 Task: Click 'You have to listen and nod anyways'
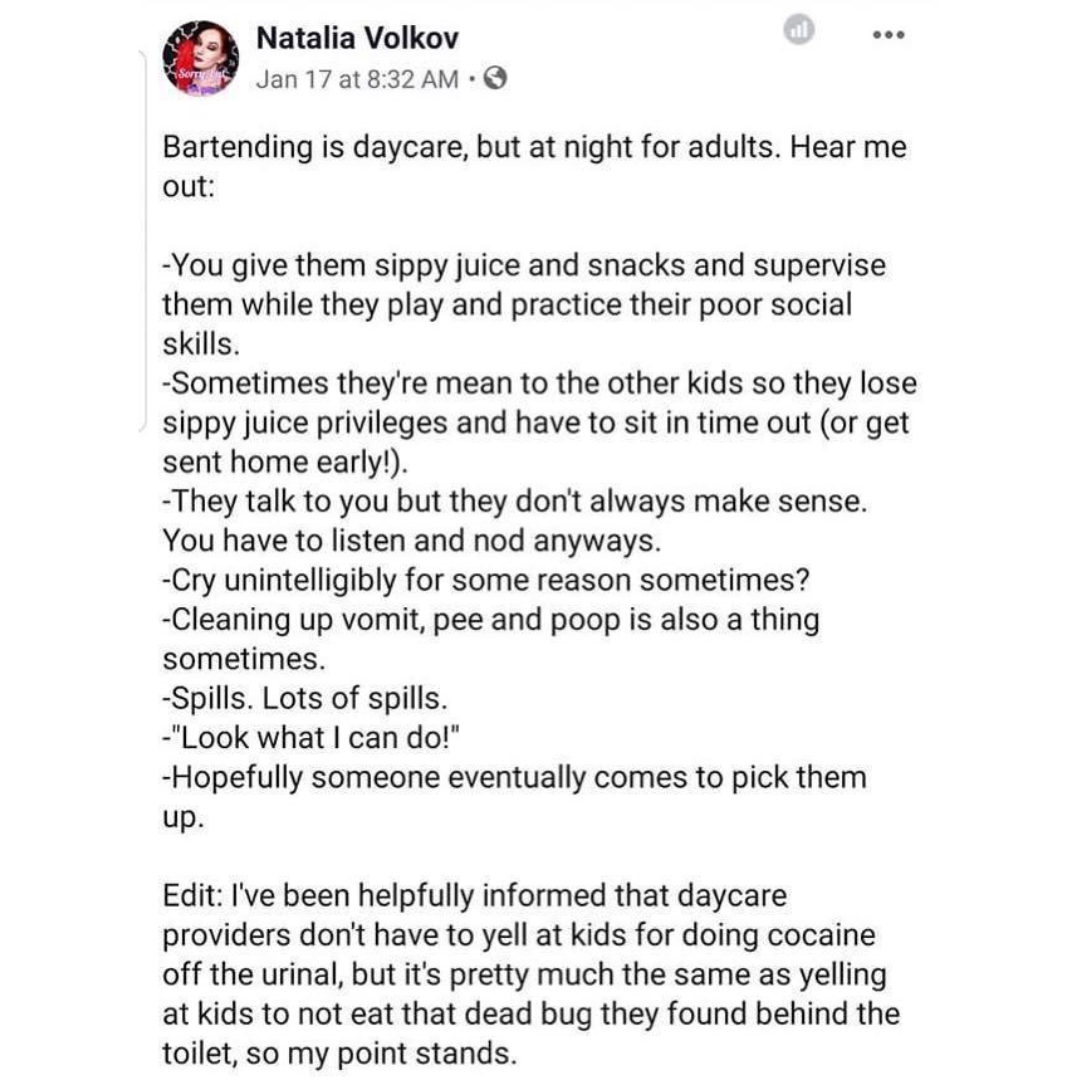[x=411, y=541]
